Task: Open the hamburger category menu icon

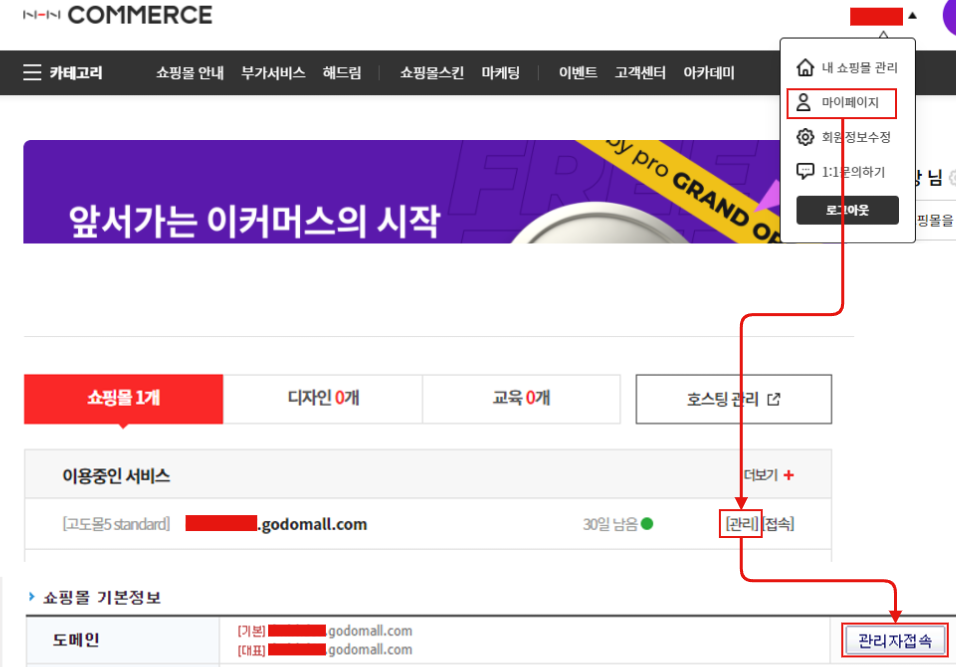Action: point(32,73)
